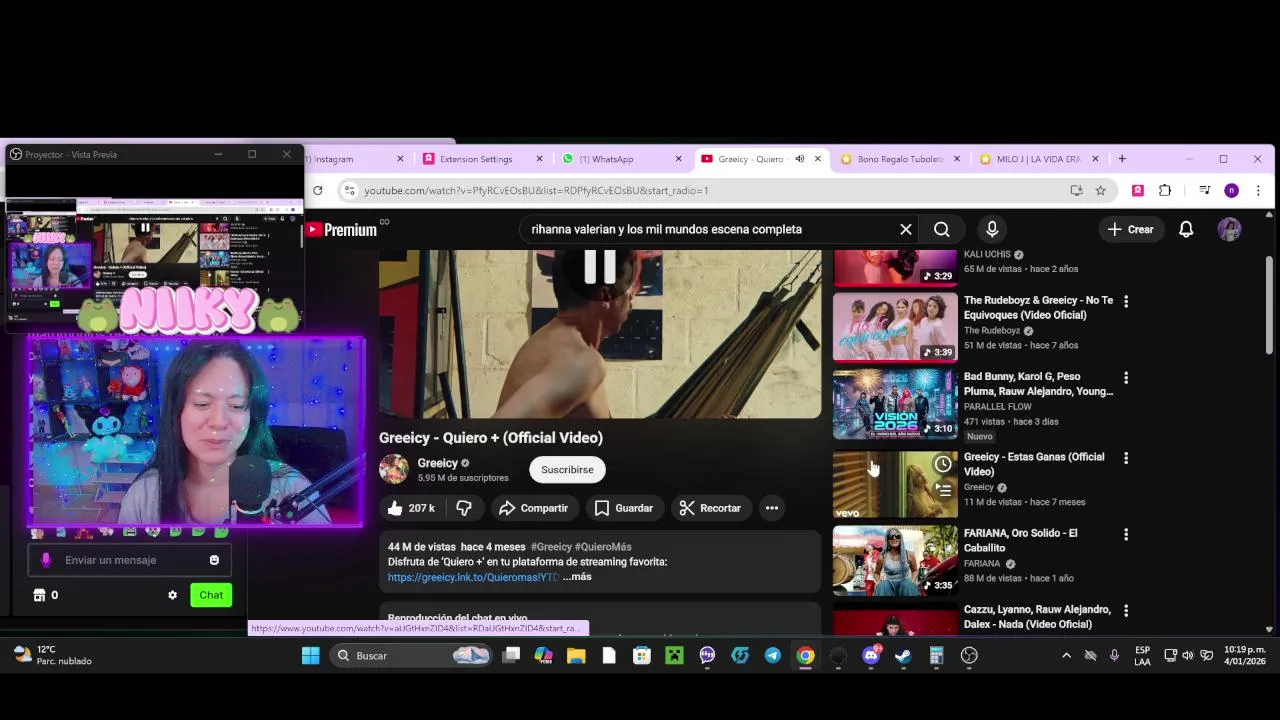
Task: Mute the Greeicy - Quiero tab audio
Action: pos(799,159)
